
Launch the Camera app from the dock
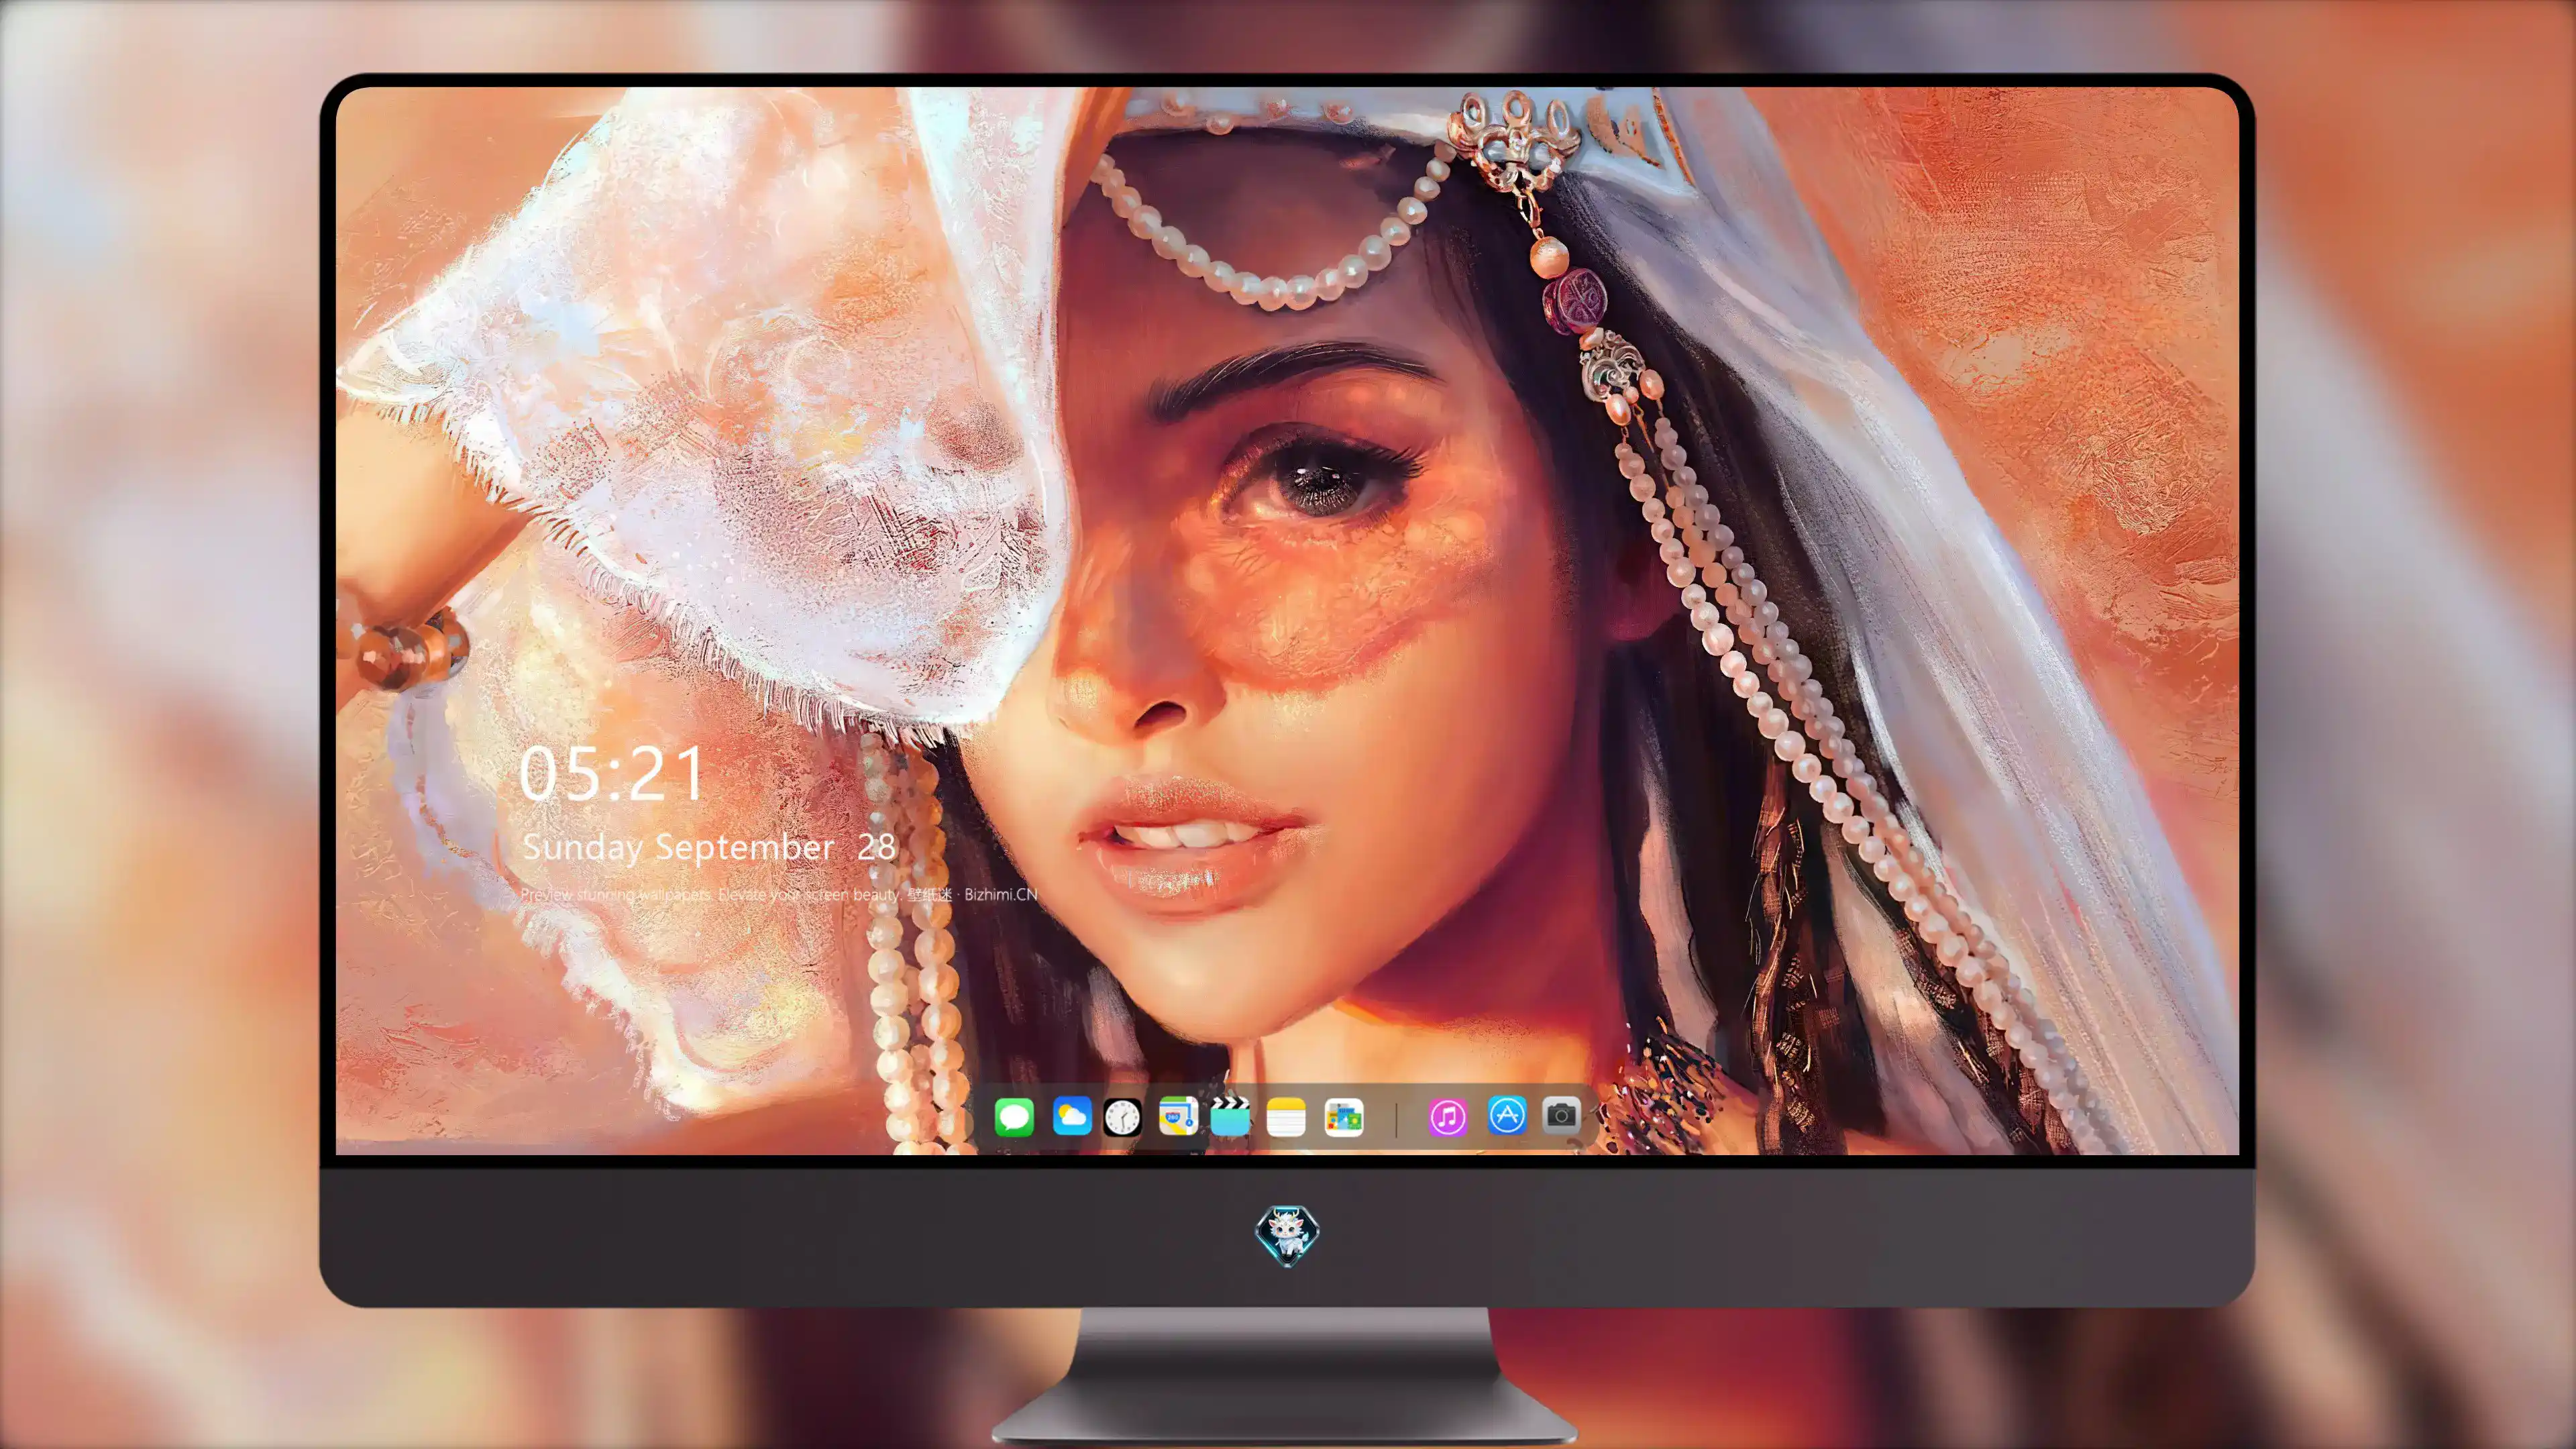pyautogui.click(x=1561, y=1115)
